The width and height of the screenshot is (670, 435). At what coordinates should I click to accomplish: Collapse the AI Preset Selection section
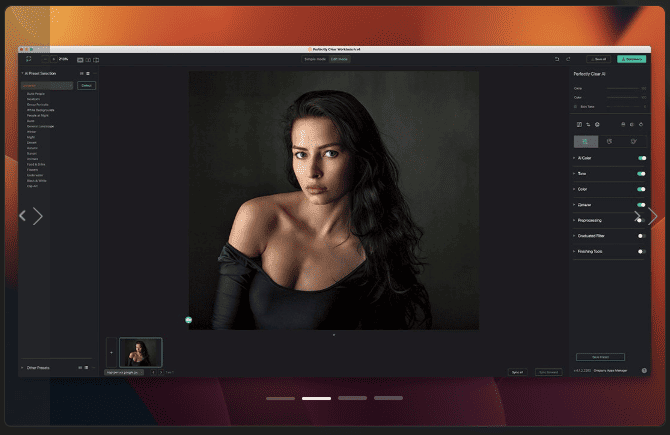22,73
